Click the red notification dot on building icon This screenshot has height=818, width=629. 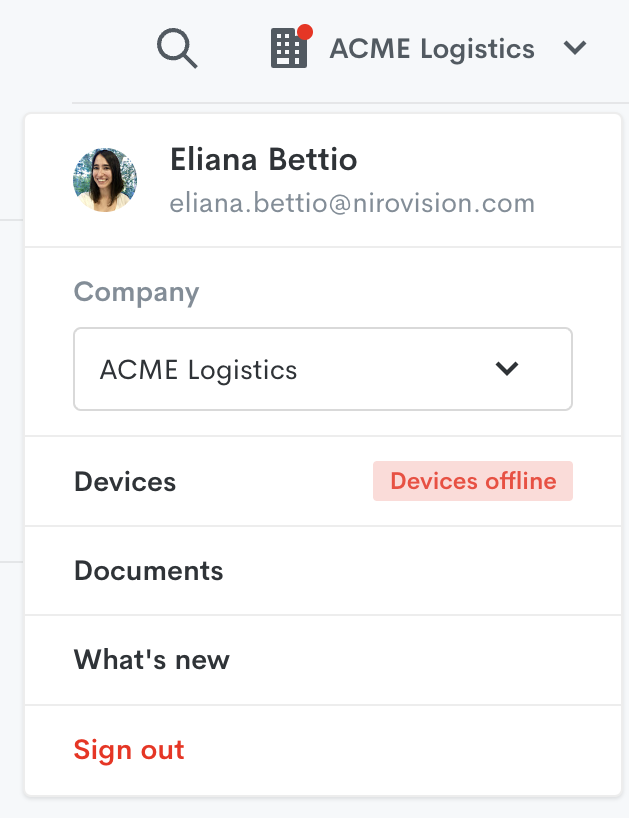(305, 32)
